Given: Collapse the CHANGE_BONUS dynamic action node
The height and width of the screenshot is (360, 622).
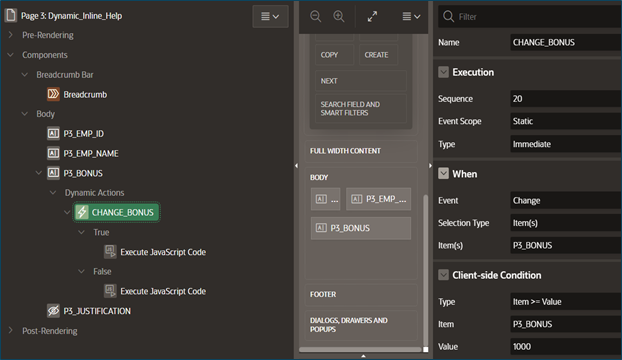Looking at the screenshot, I should click(67, 212).
